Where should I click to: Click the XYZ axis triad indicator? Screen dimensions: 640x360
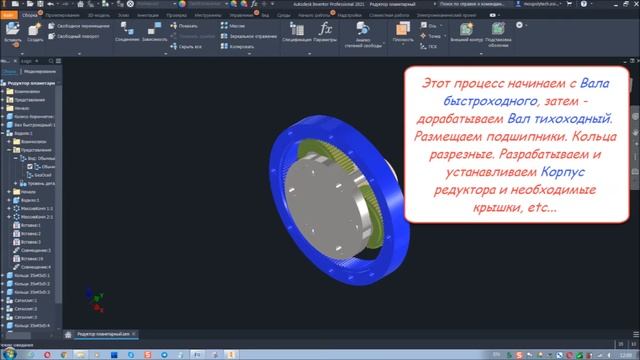click(x=95, y=301)
